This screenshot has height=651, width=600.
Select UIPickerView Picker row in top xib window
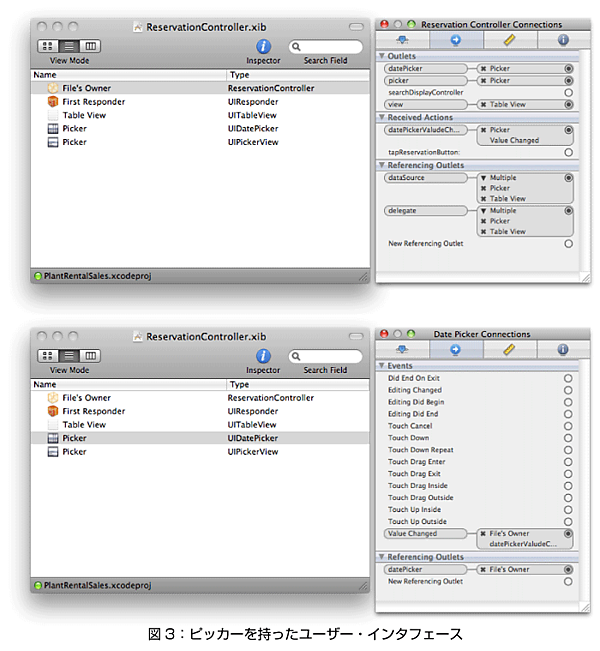[x=200, y=142]
